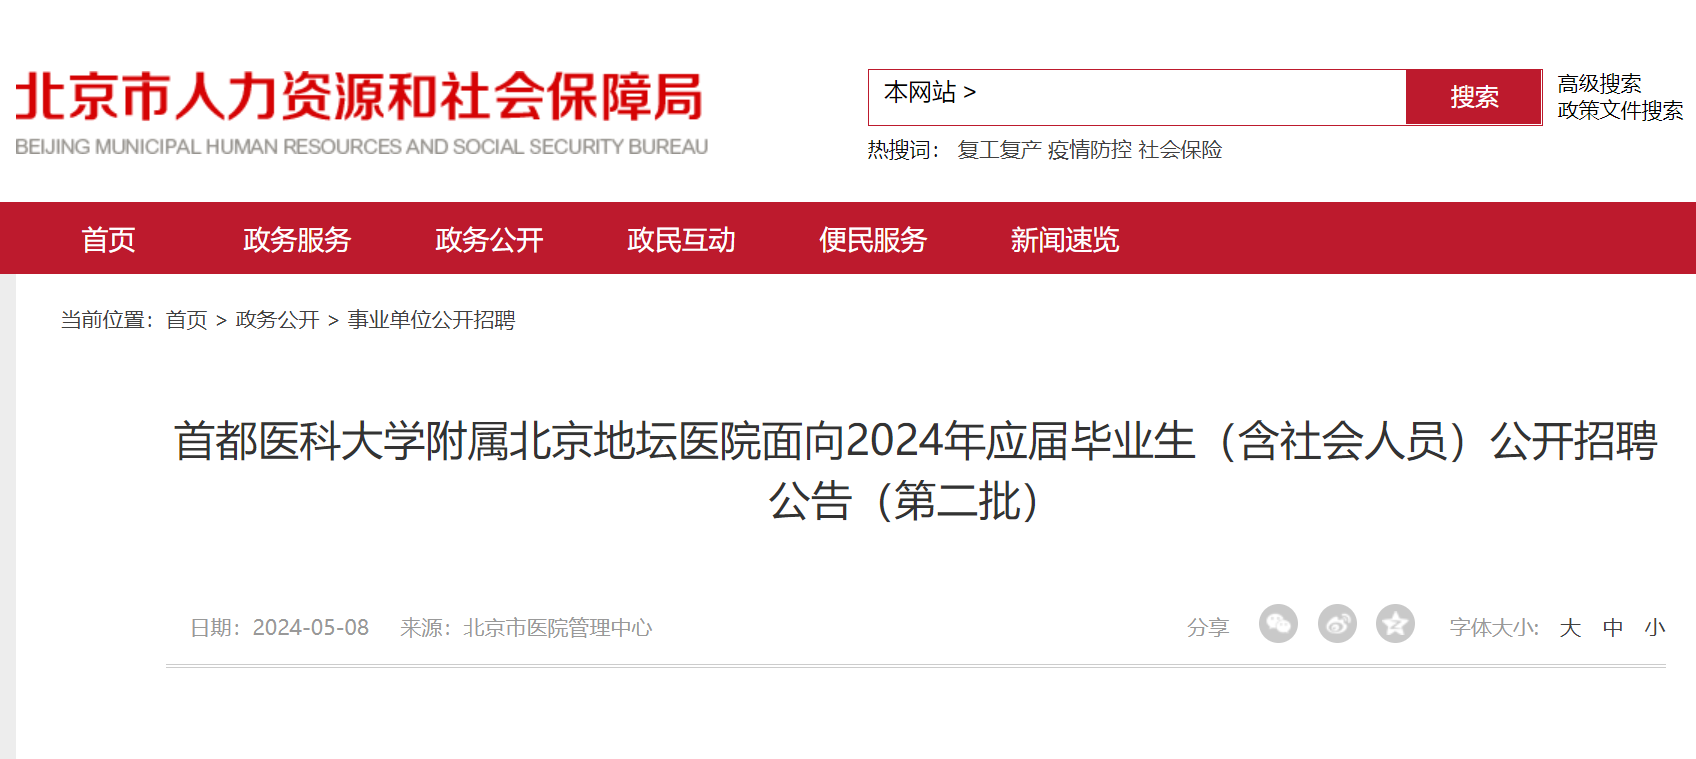Viewport: 1696px width, 759px height.
Task: Open the 本网站 search scope dropdown
Action: point(930,93)
